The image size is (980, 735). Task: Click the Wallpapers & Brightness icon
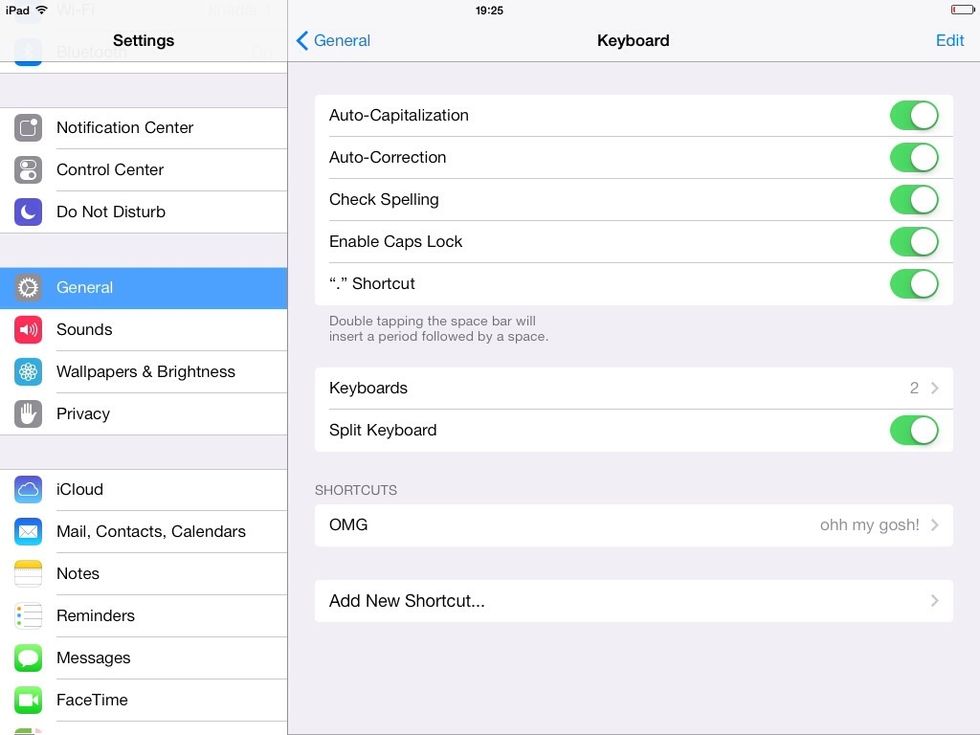coord(26,371)
